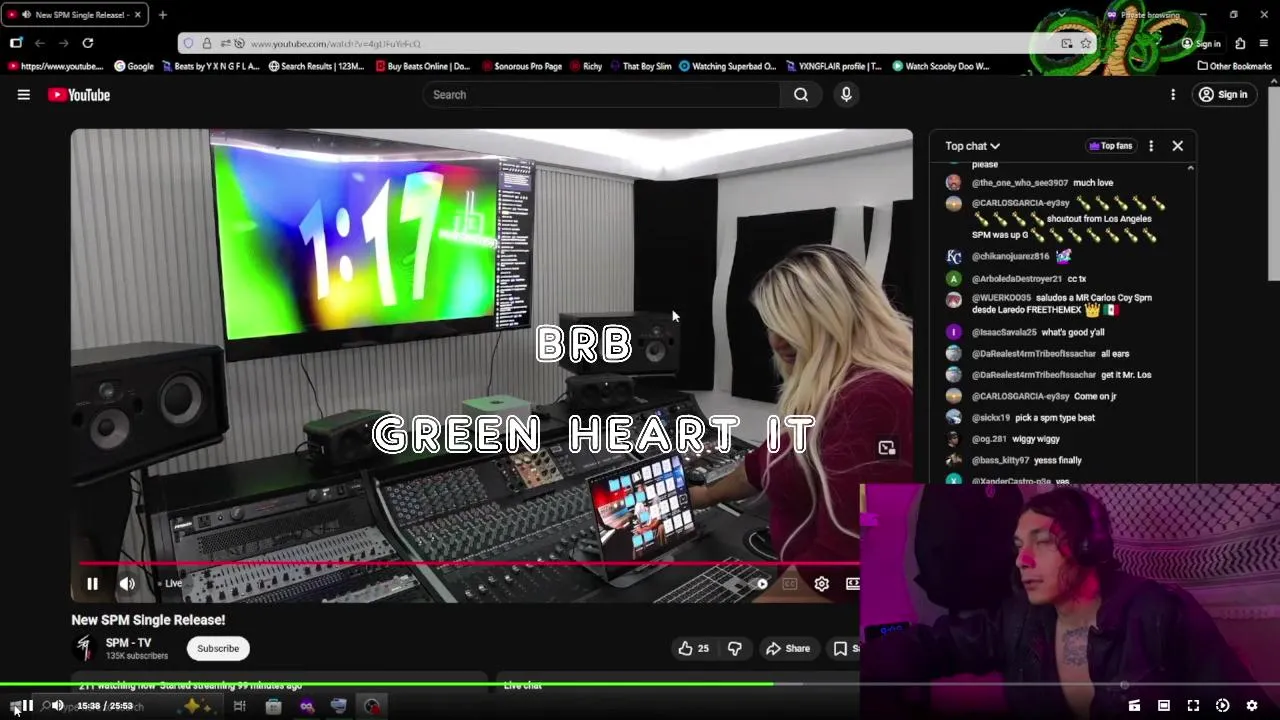Open Microsoft Store in taskbar

click(273, 707)
